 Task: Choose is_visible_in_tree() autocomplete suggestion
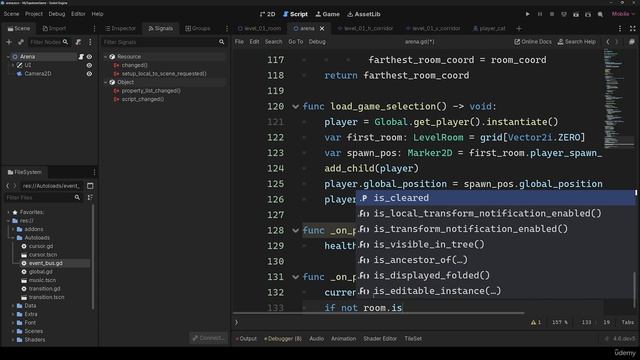(x=495, y=244)
